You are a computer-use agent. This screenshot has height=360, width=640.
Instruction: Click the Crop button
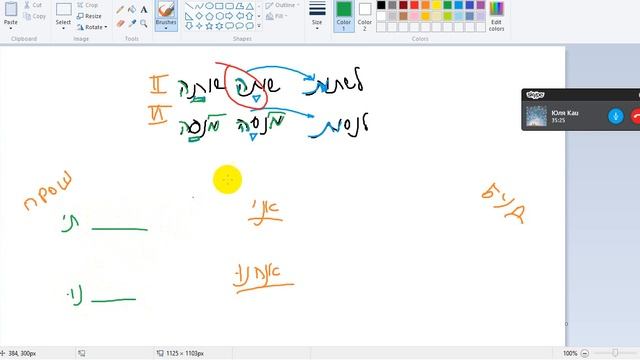87,5
